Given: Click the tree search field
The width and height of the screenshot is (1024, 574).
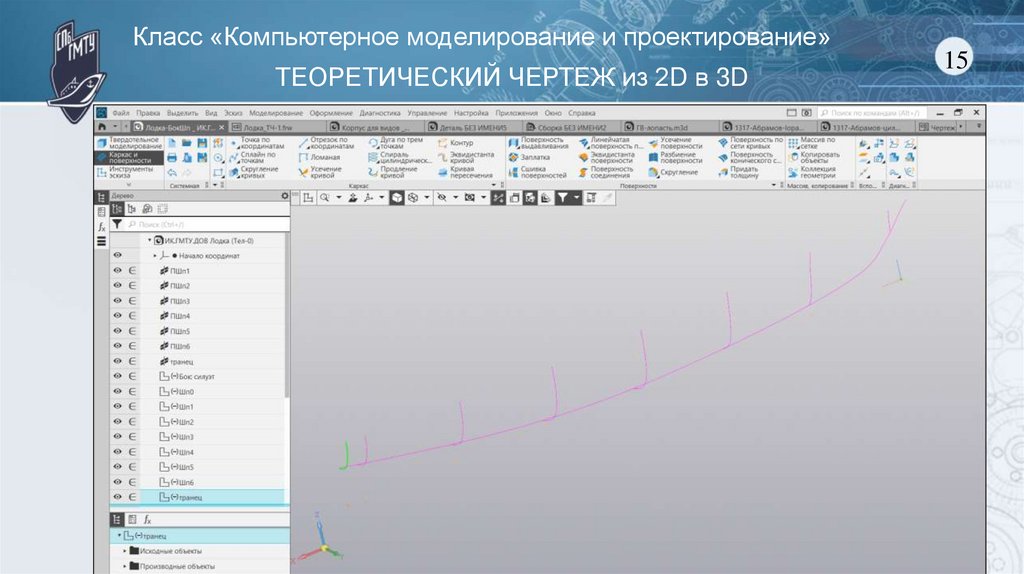Looking at the screenshot, I should (208, 224).
